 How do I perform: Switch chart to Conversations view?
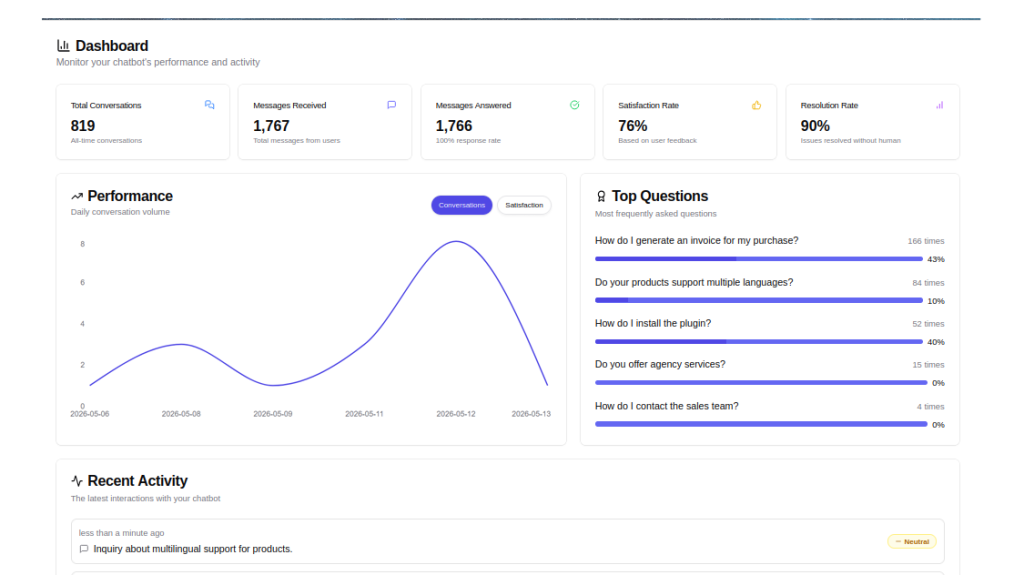pyautogui.click(x=462, y=205)
